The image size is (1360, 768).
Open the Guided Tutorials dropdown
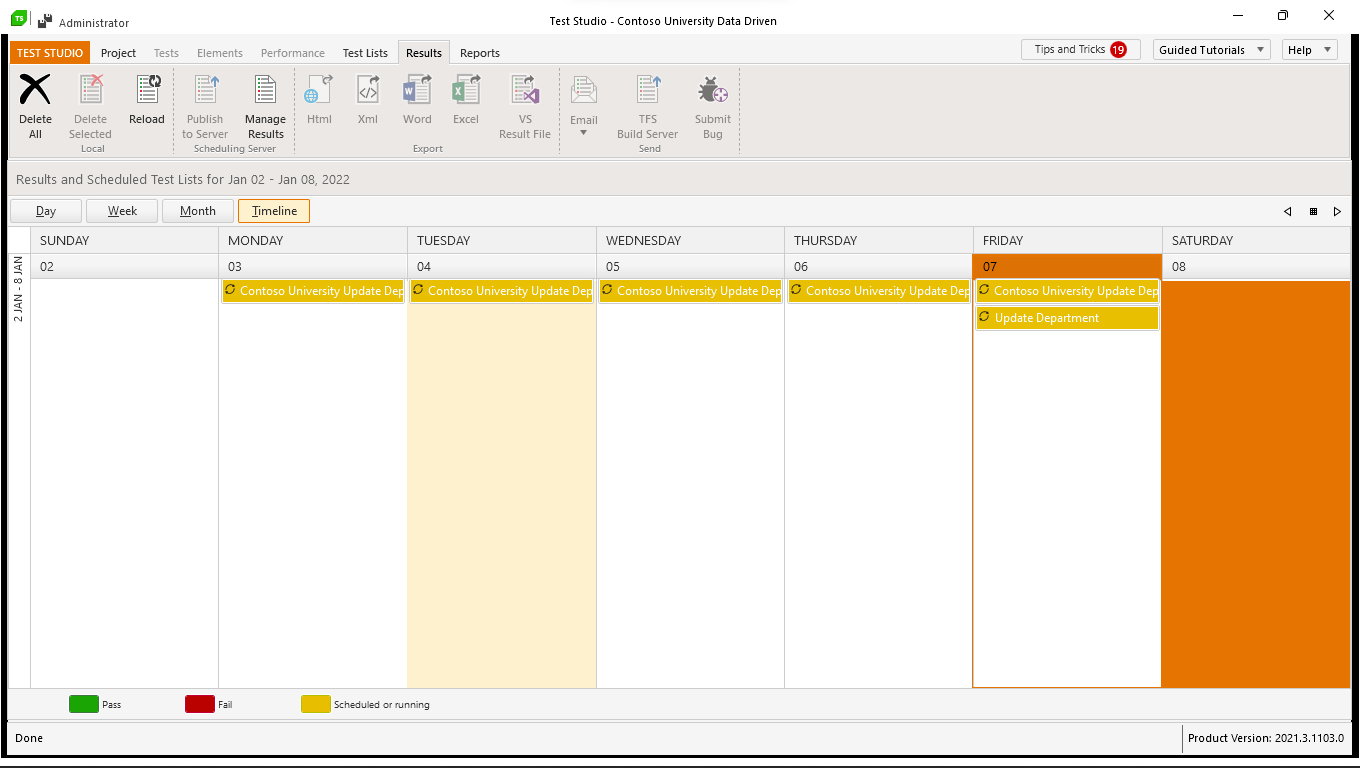(x=1211, y=50)
